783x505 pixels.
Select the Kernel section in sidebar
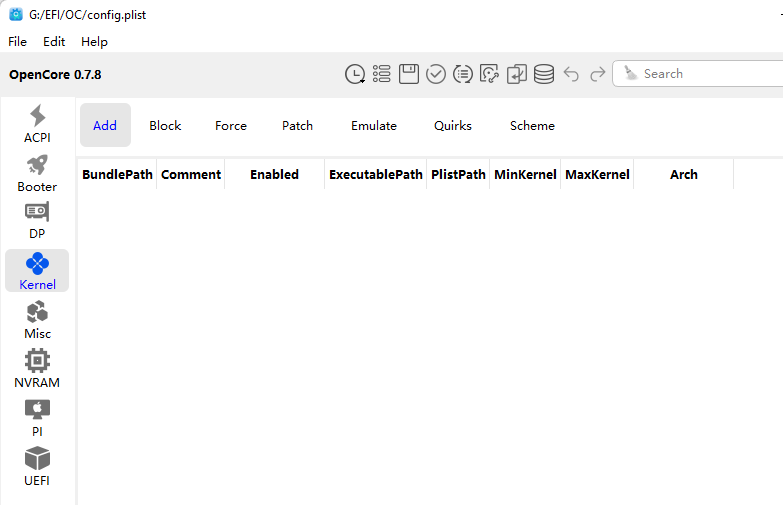pos(37,271)
